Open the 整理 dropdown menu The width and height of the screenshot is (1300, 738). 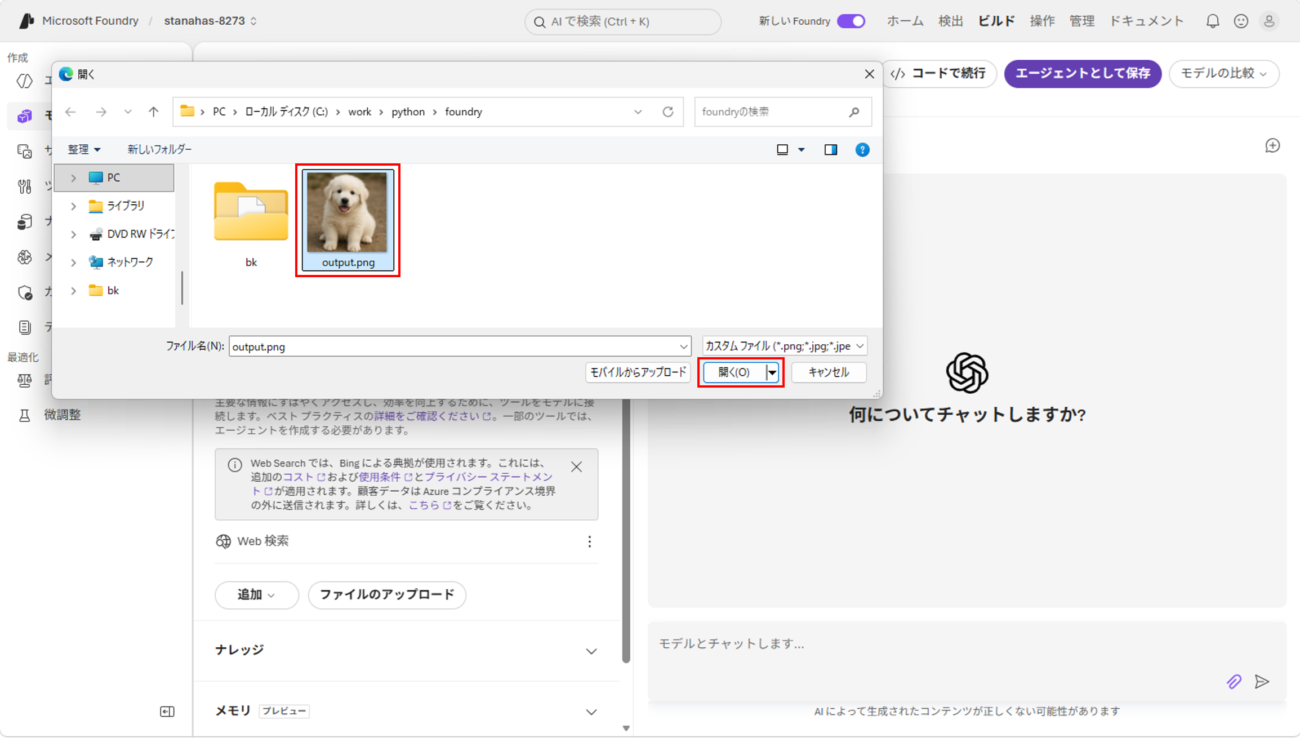click(84, 150)
